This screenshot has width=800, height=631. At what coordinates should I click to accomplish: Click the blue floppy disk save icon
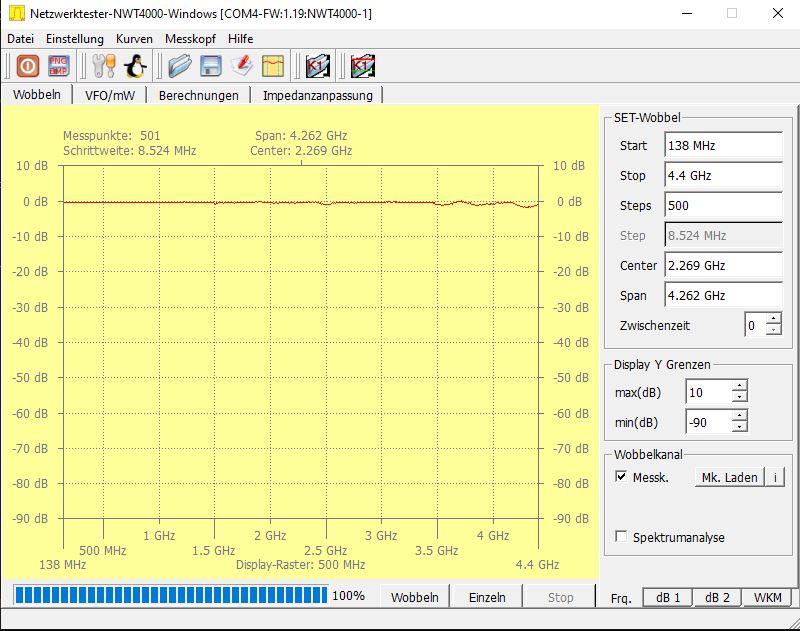[x=211, y=66]
